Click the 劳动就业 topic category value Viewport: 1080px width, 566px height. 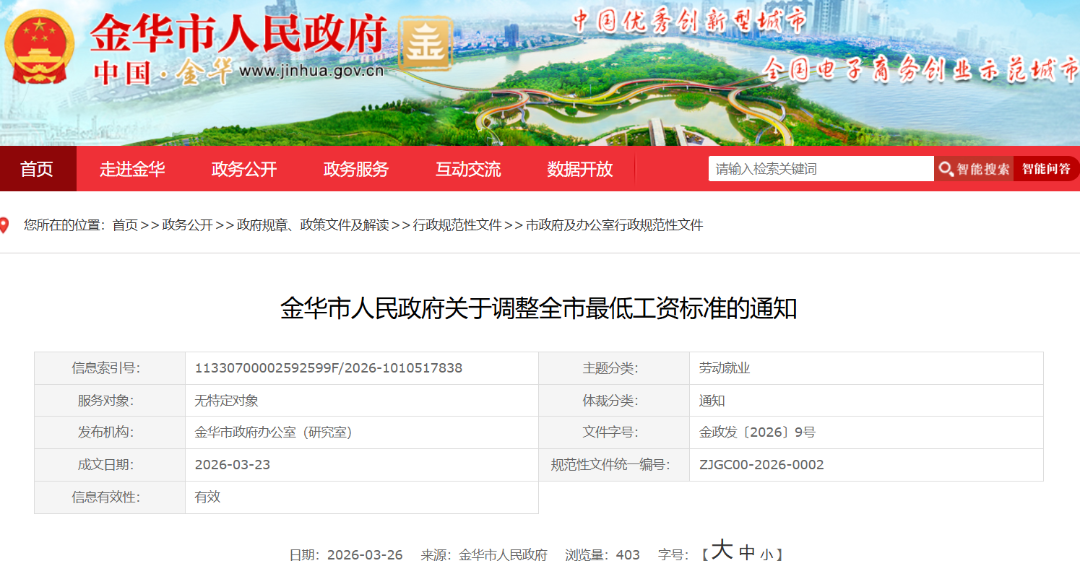coord(724,368)
